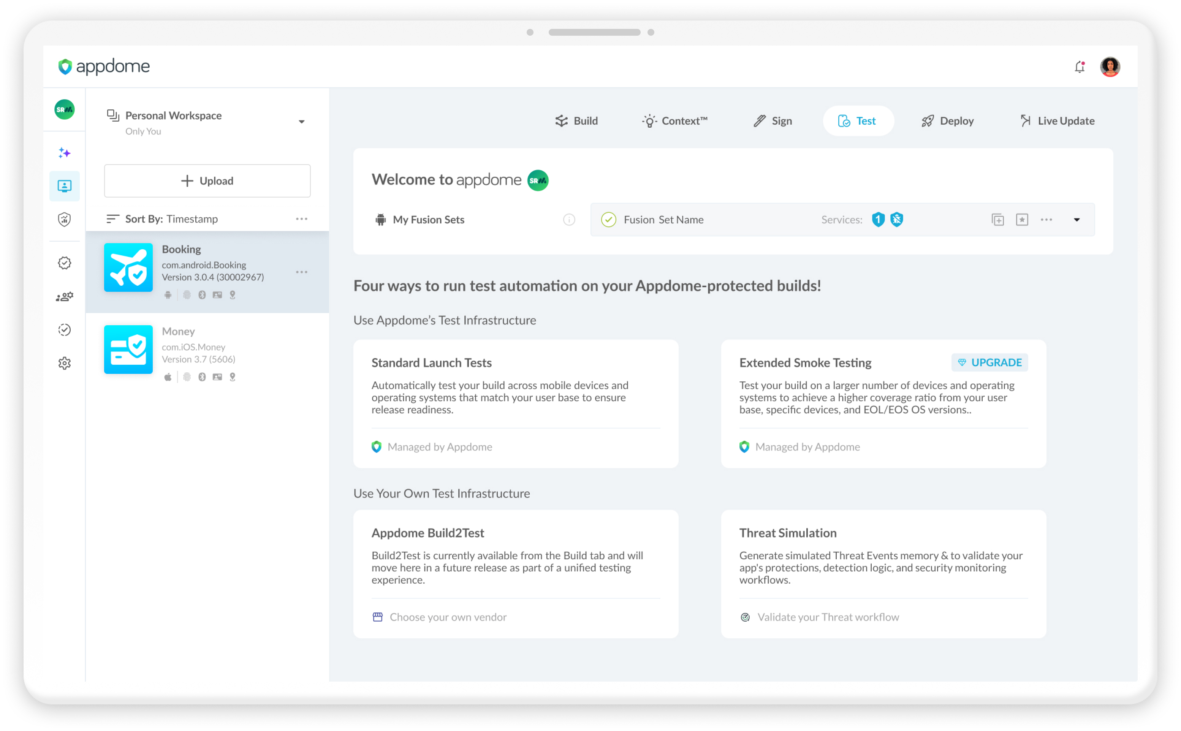Click the Bluetooth icon under Booking
Viewport: 1181px width, 731px height.
click(202, 295)
